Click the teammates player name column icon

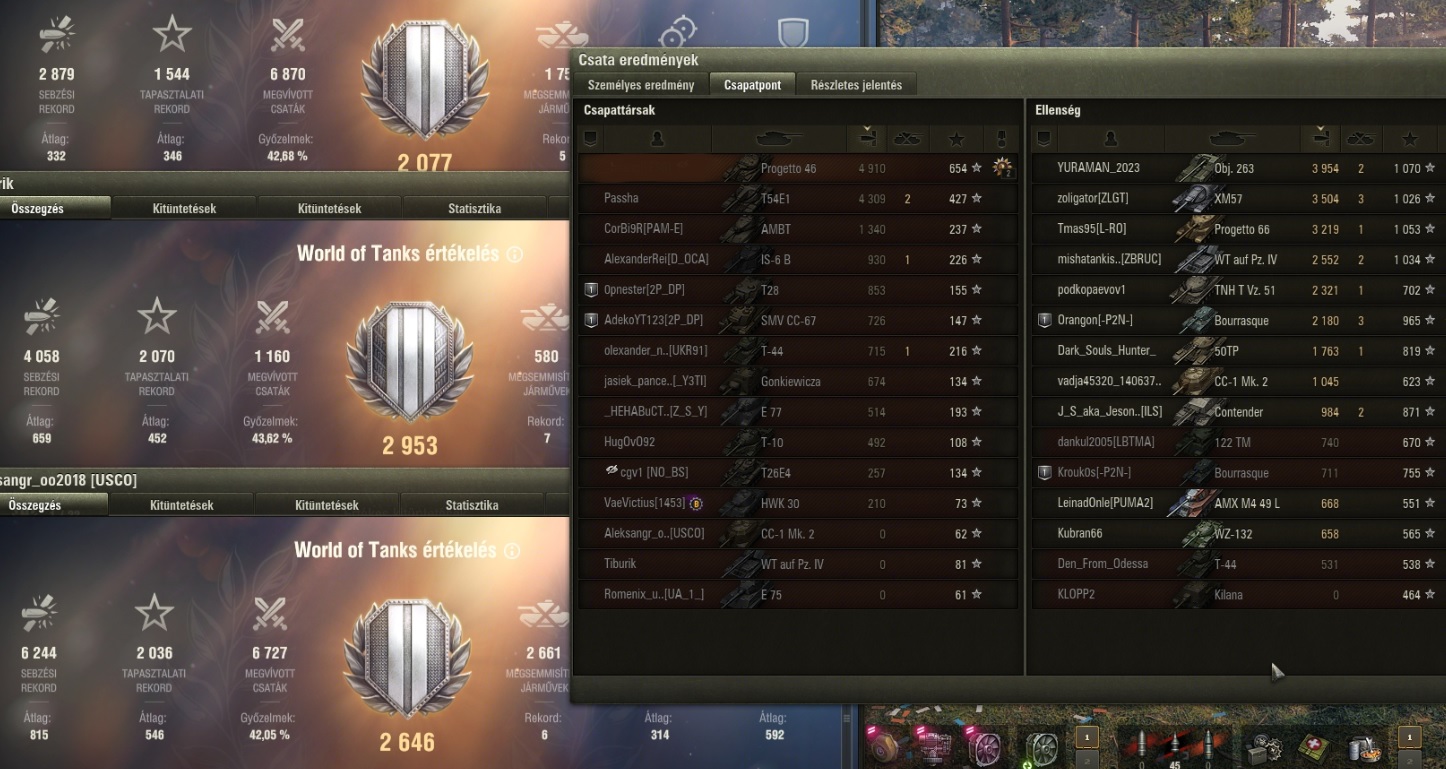(656, 138)
